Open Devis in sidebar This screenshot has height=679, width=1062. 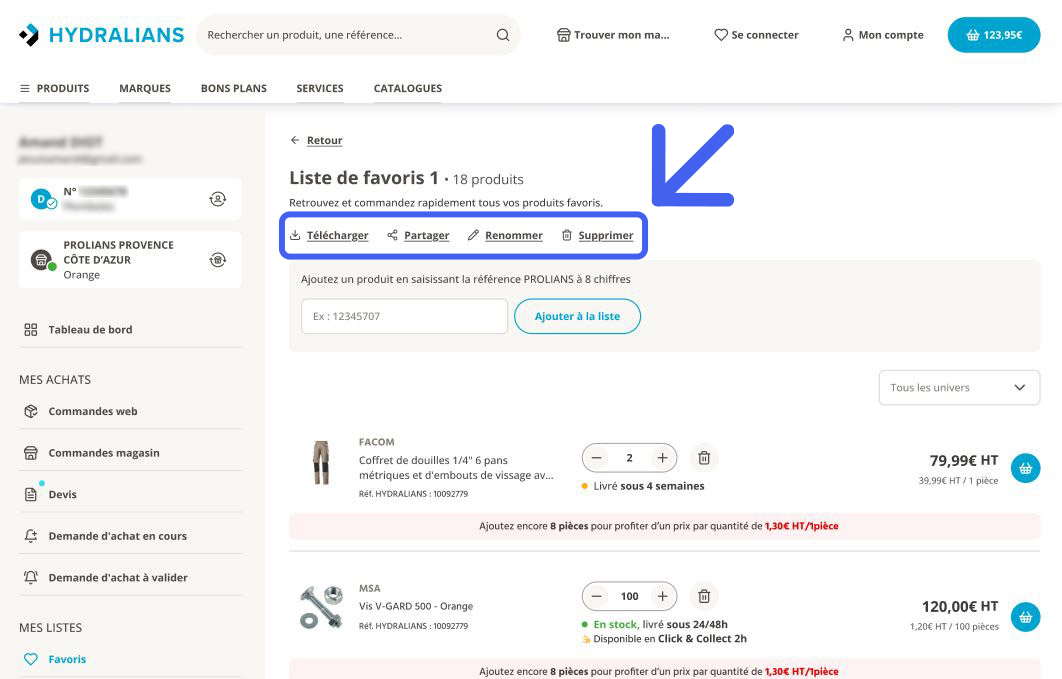tap(130, 494)
